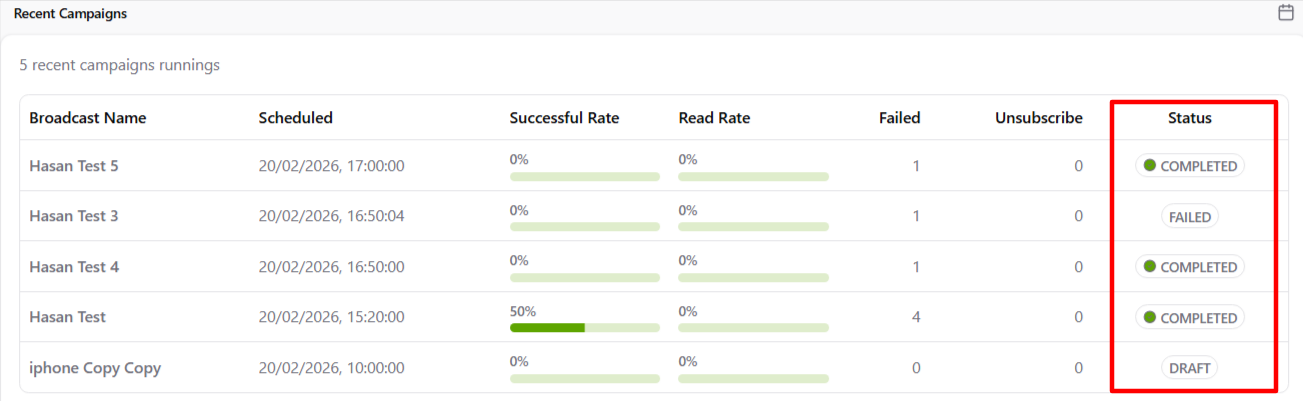Image resolution: width=1303 pixels, height=401 pixels.
Task: Click the COMPLETED badge for Hasan Test 4
Action: click(x=1190, y=267)
